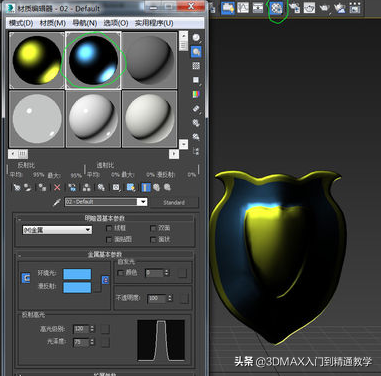Open the Rendered Frame Window icon
The width and height of the screenshot is (381, 376).
point(309,8)
